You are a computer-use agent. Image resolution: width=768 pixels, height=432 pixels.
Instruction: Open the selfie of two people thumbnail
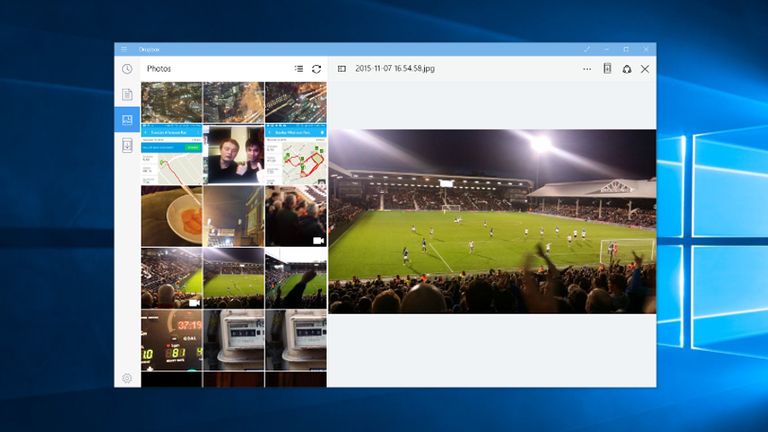[x=234, y=154]
